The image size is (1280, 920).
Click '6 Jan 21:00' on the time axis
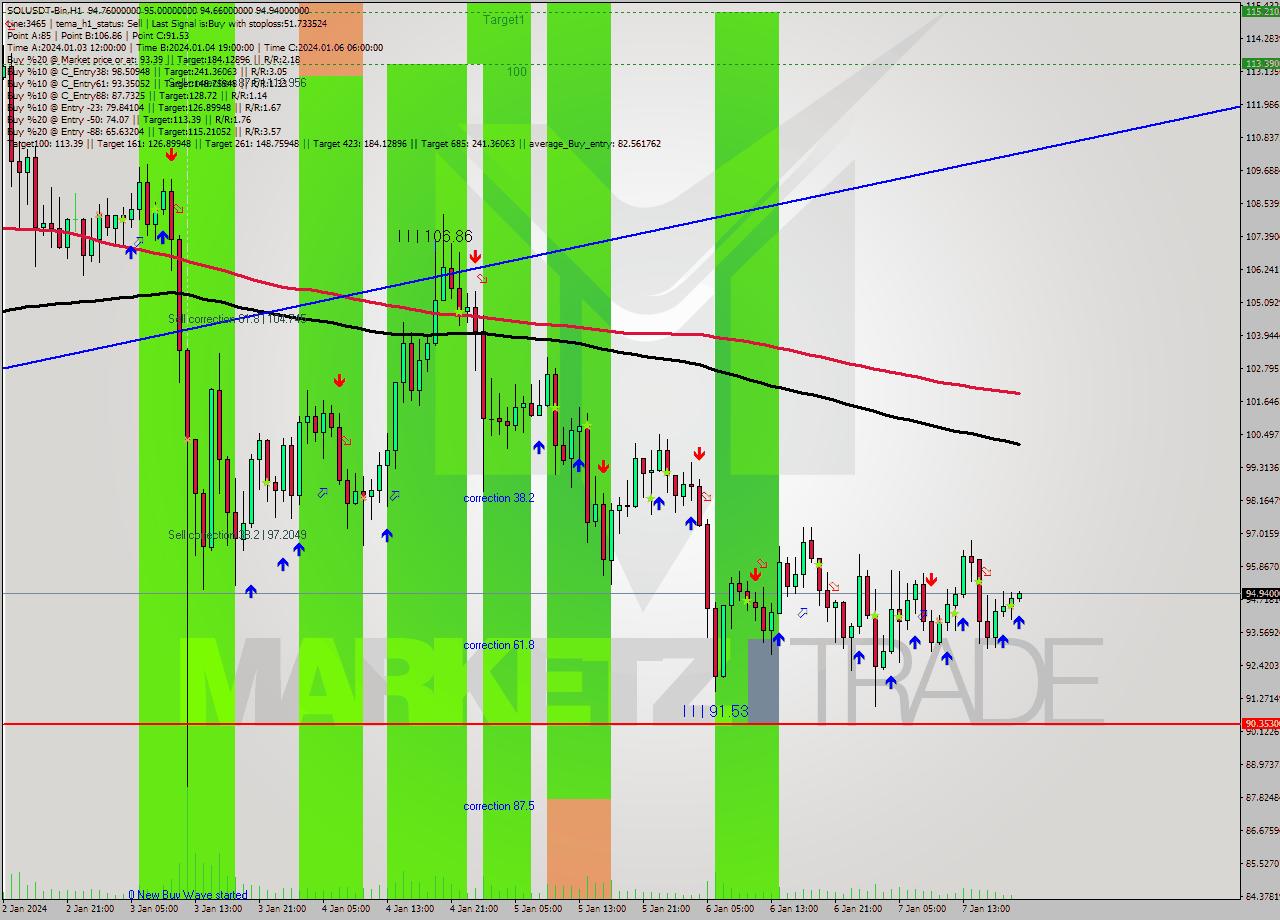click(x=857, y=909)
